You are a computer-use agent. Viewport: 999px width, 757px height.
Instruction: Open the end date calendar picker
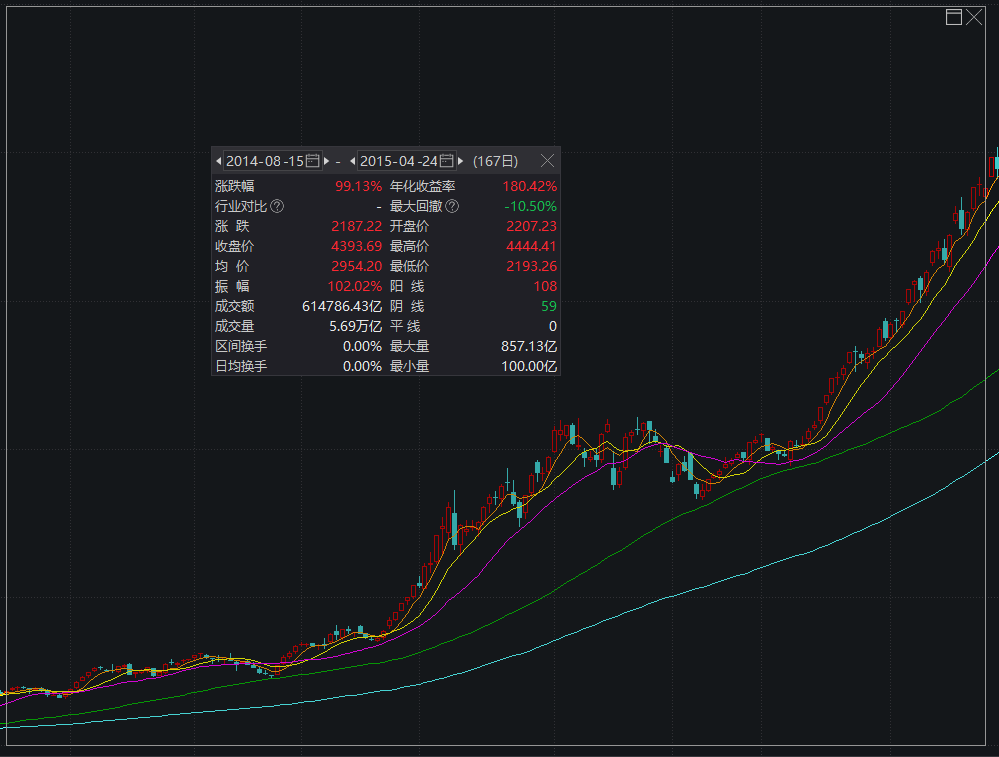447,161
